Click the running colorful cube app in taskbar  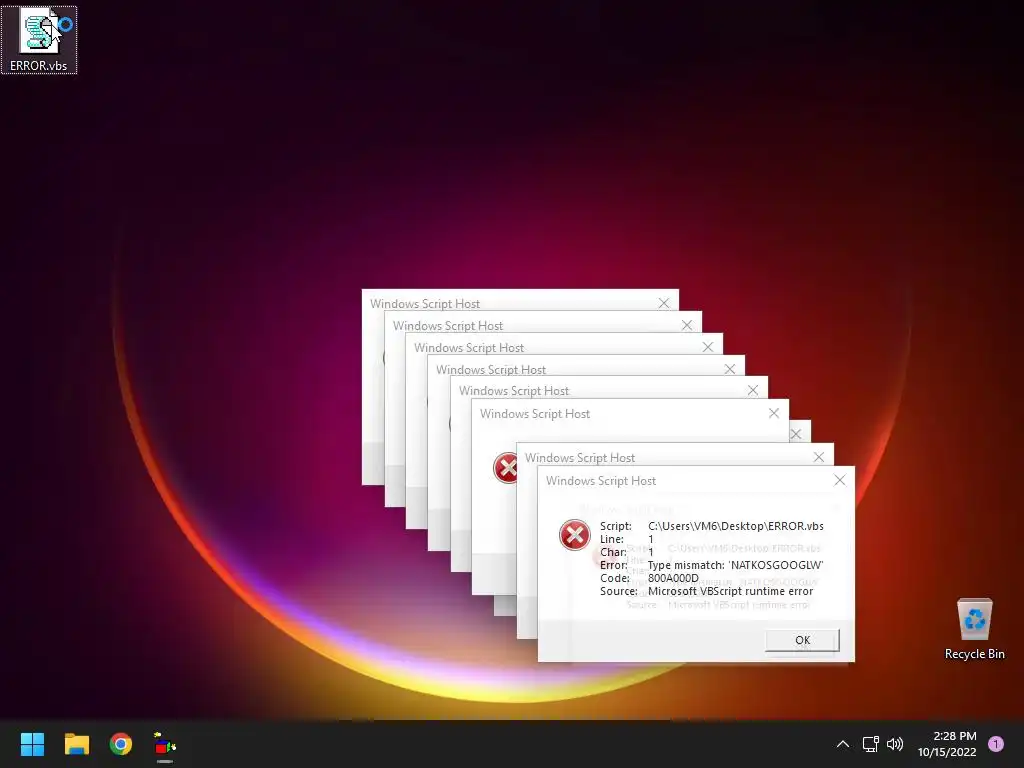coord(165,744)
